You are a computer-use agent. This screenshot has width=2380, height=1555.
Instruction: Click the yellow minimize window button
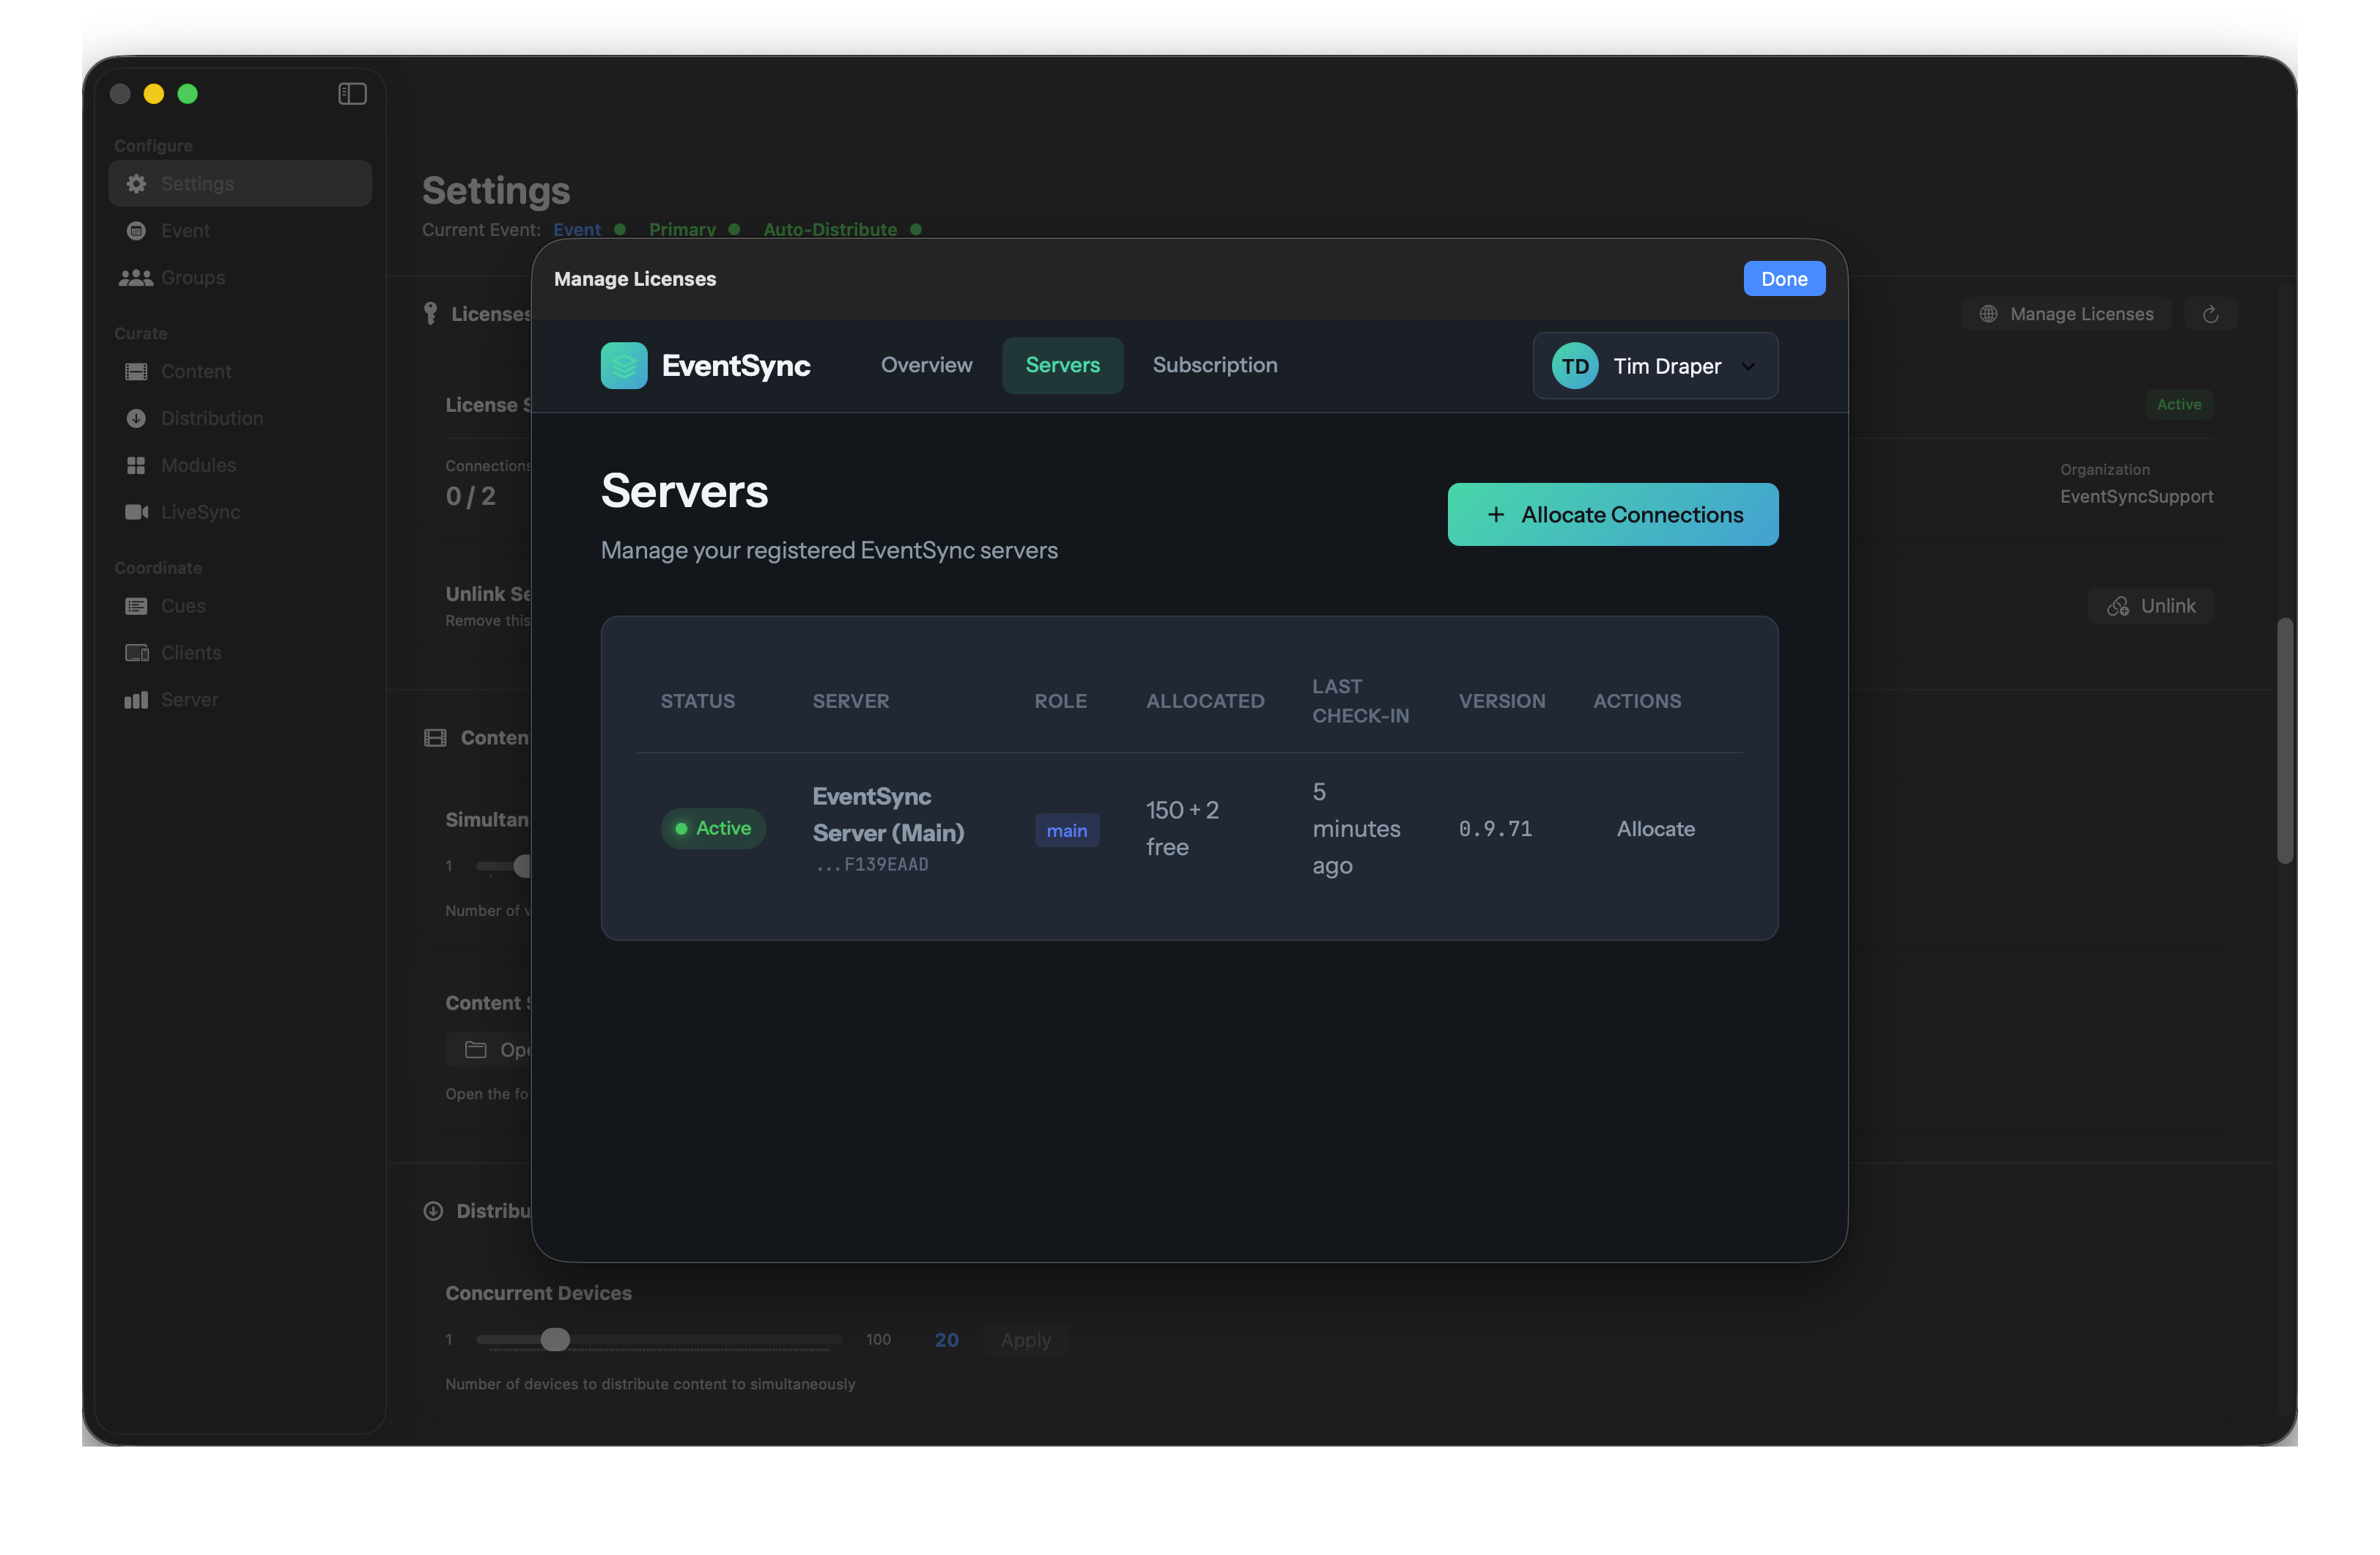pos(153,93)
